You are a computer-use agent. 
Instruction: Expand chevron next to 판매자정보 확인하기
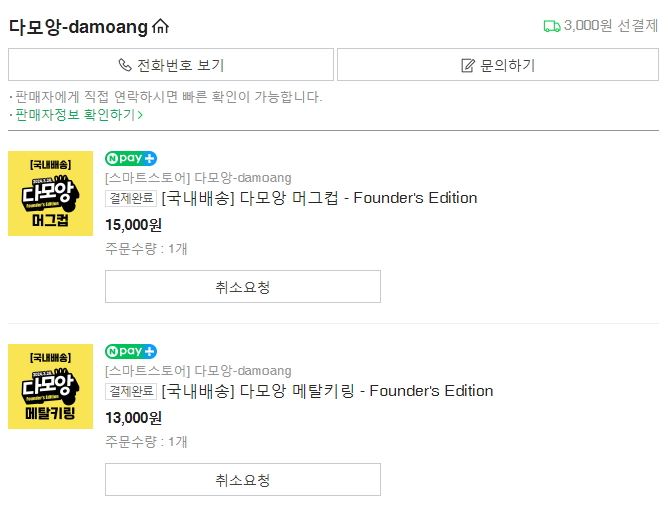tap(140, 115)
